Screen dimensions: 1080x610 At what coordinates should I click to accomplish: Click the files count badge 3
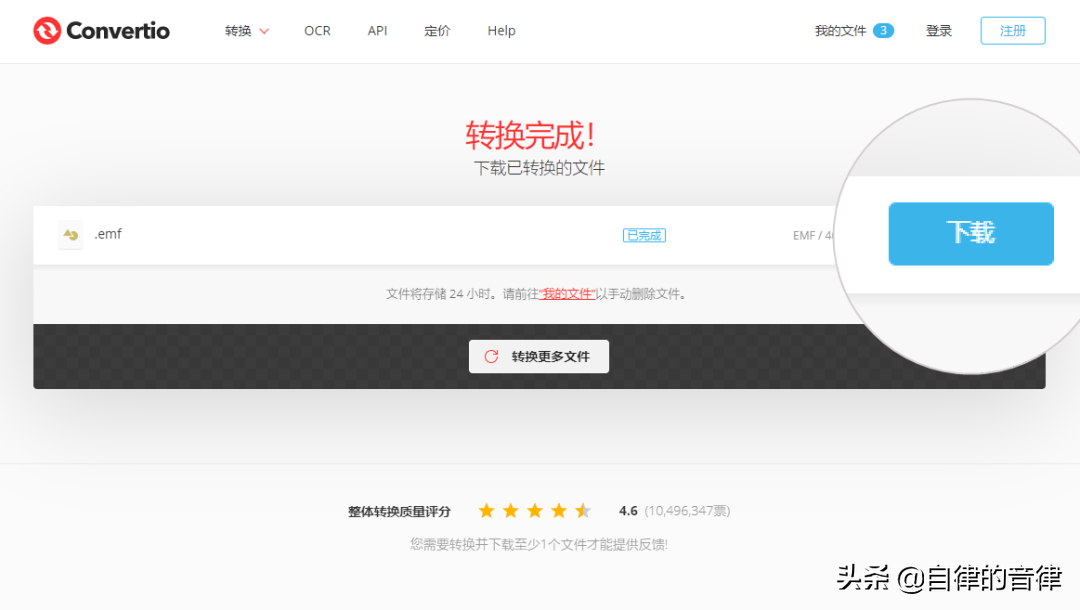click(x=883, y=31)
